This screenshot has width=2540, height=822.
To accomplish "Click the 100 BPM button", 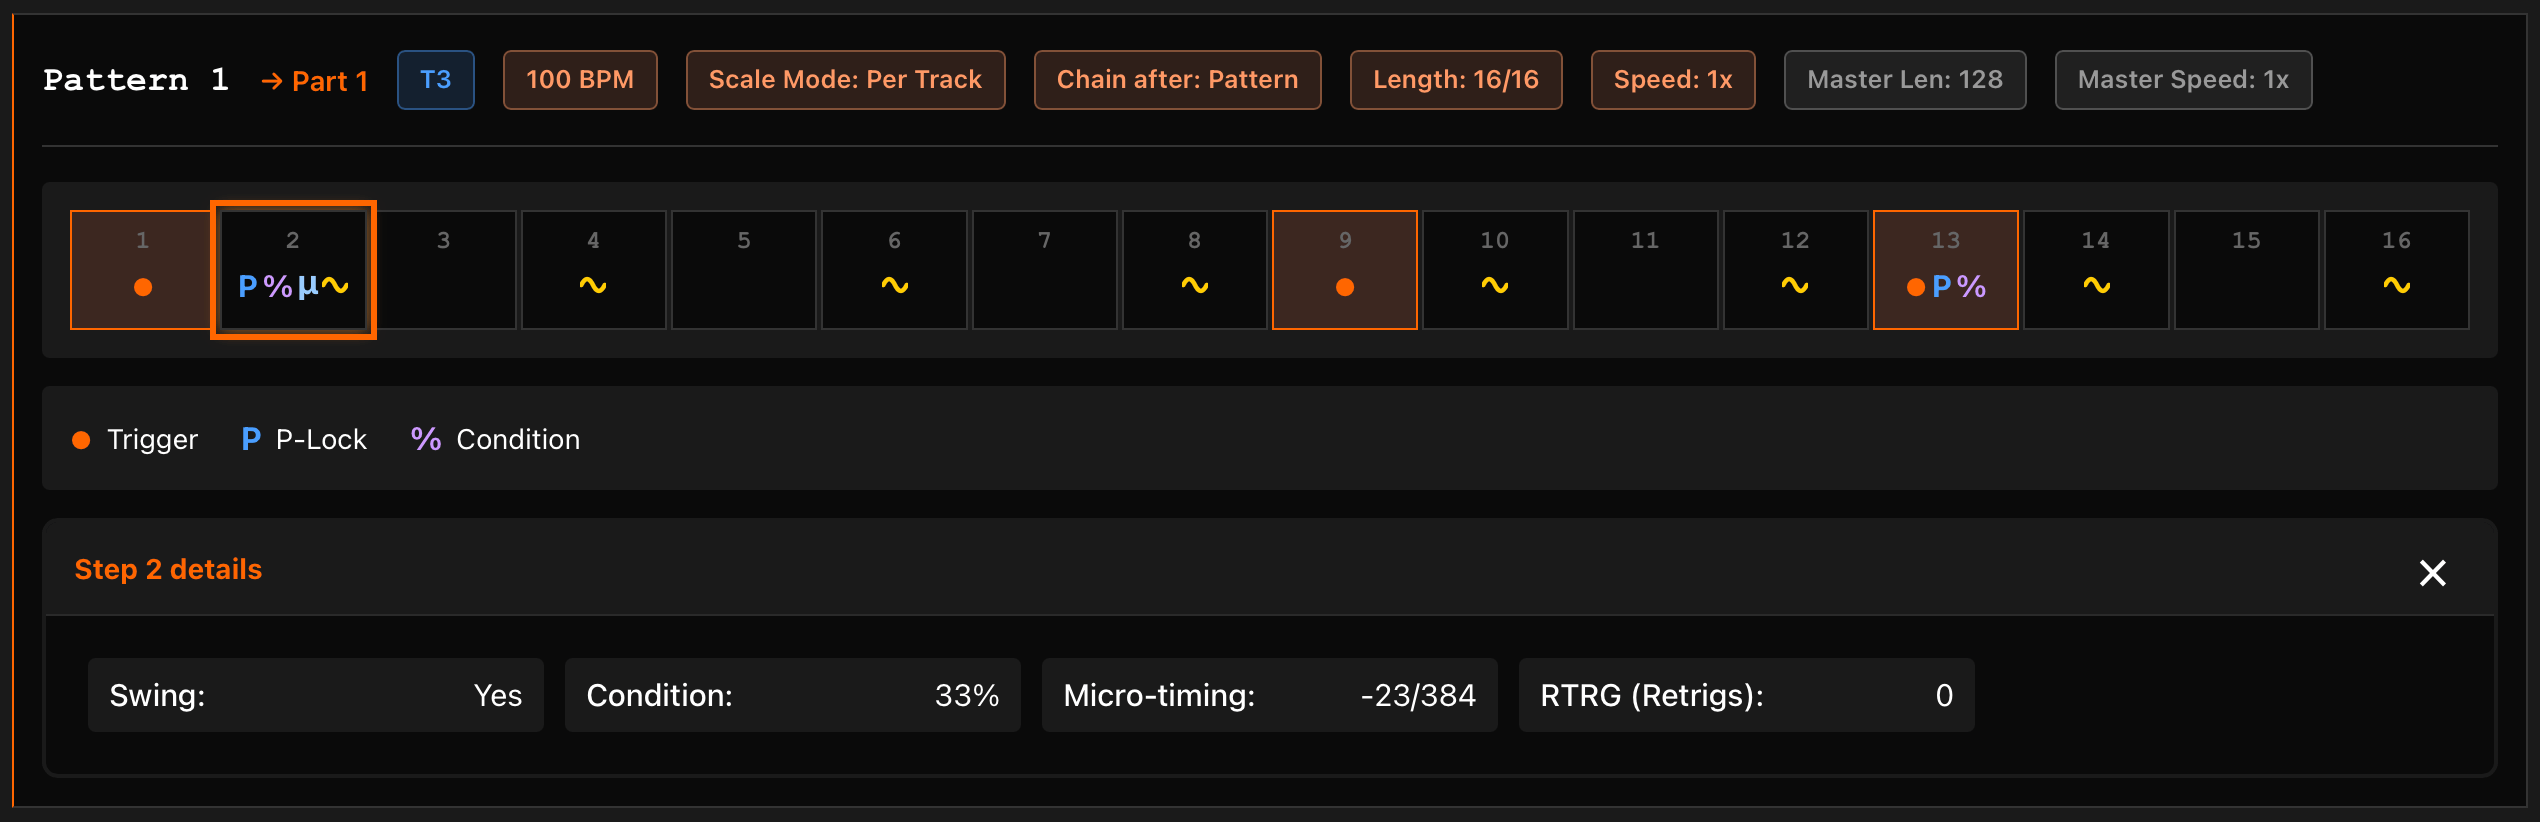I will pyautogui.click(x=580, y=80).
